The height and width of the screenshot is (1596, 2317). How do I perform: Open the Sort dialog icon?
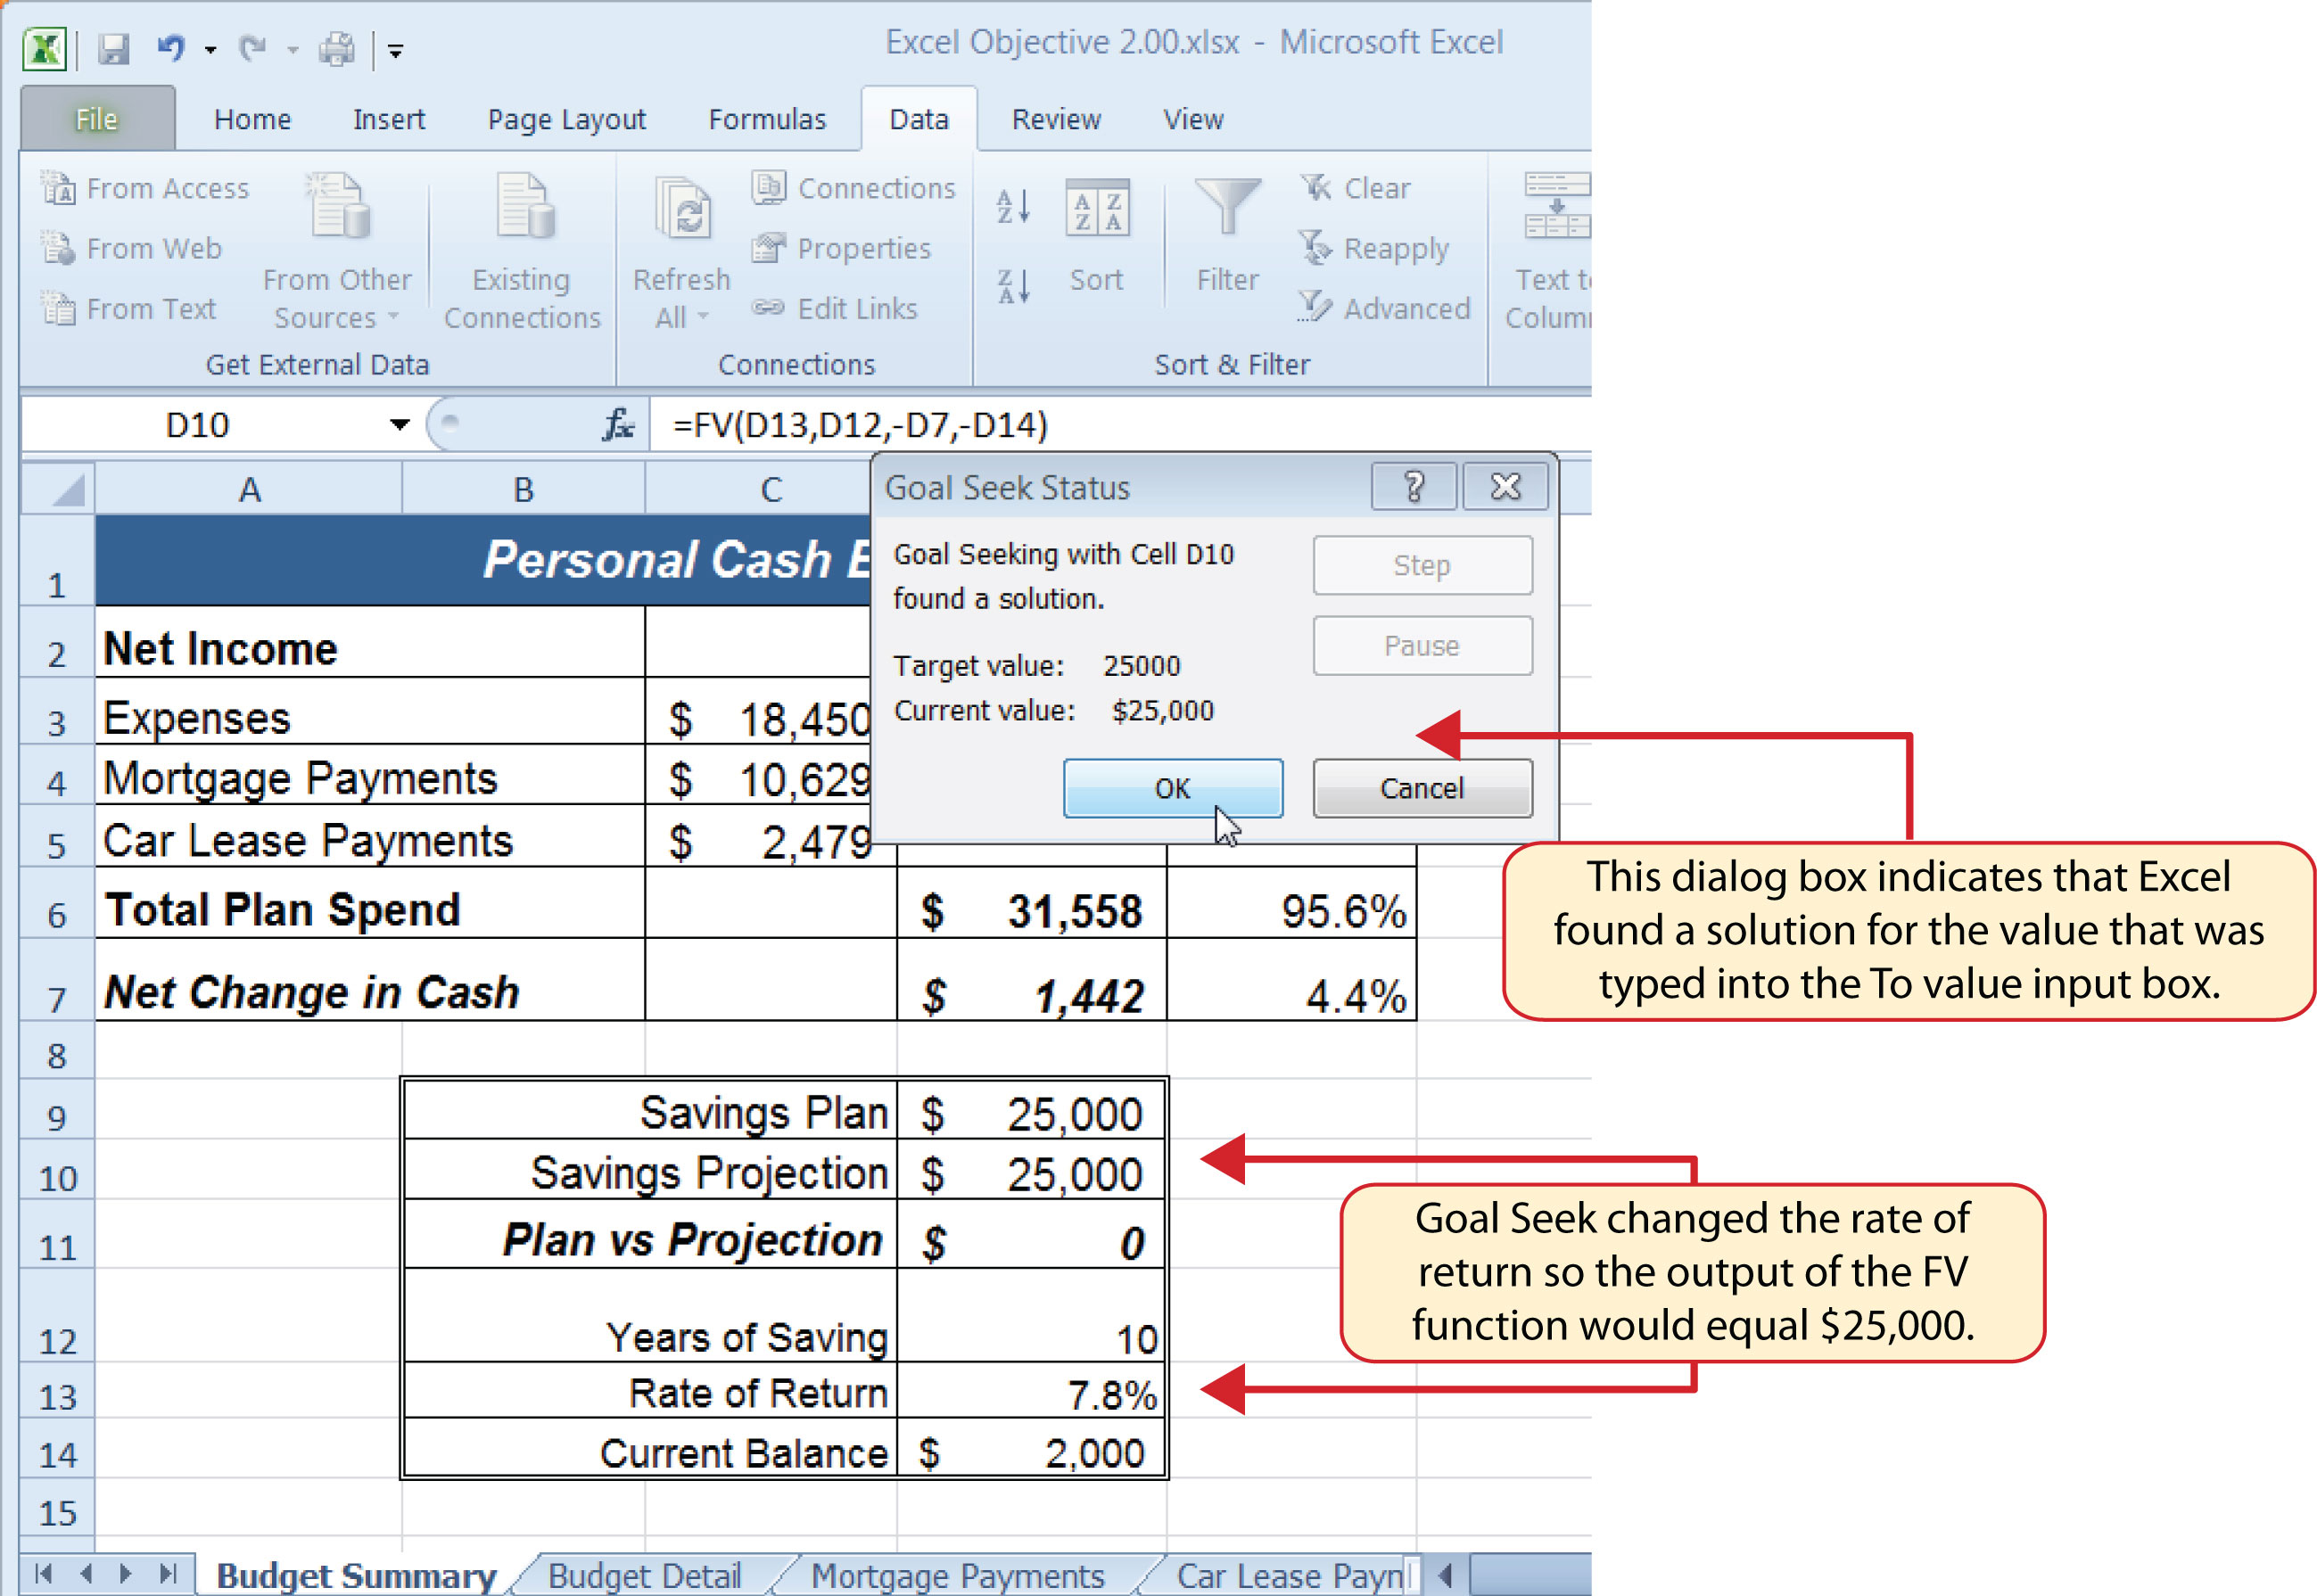pos(1097,208)
